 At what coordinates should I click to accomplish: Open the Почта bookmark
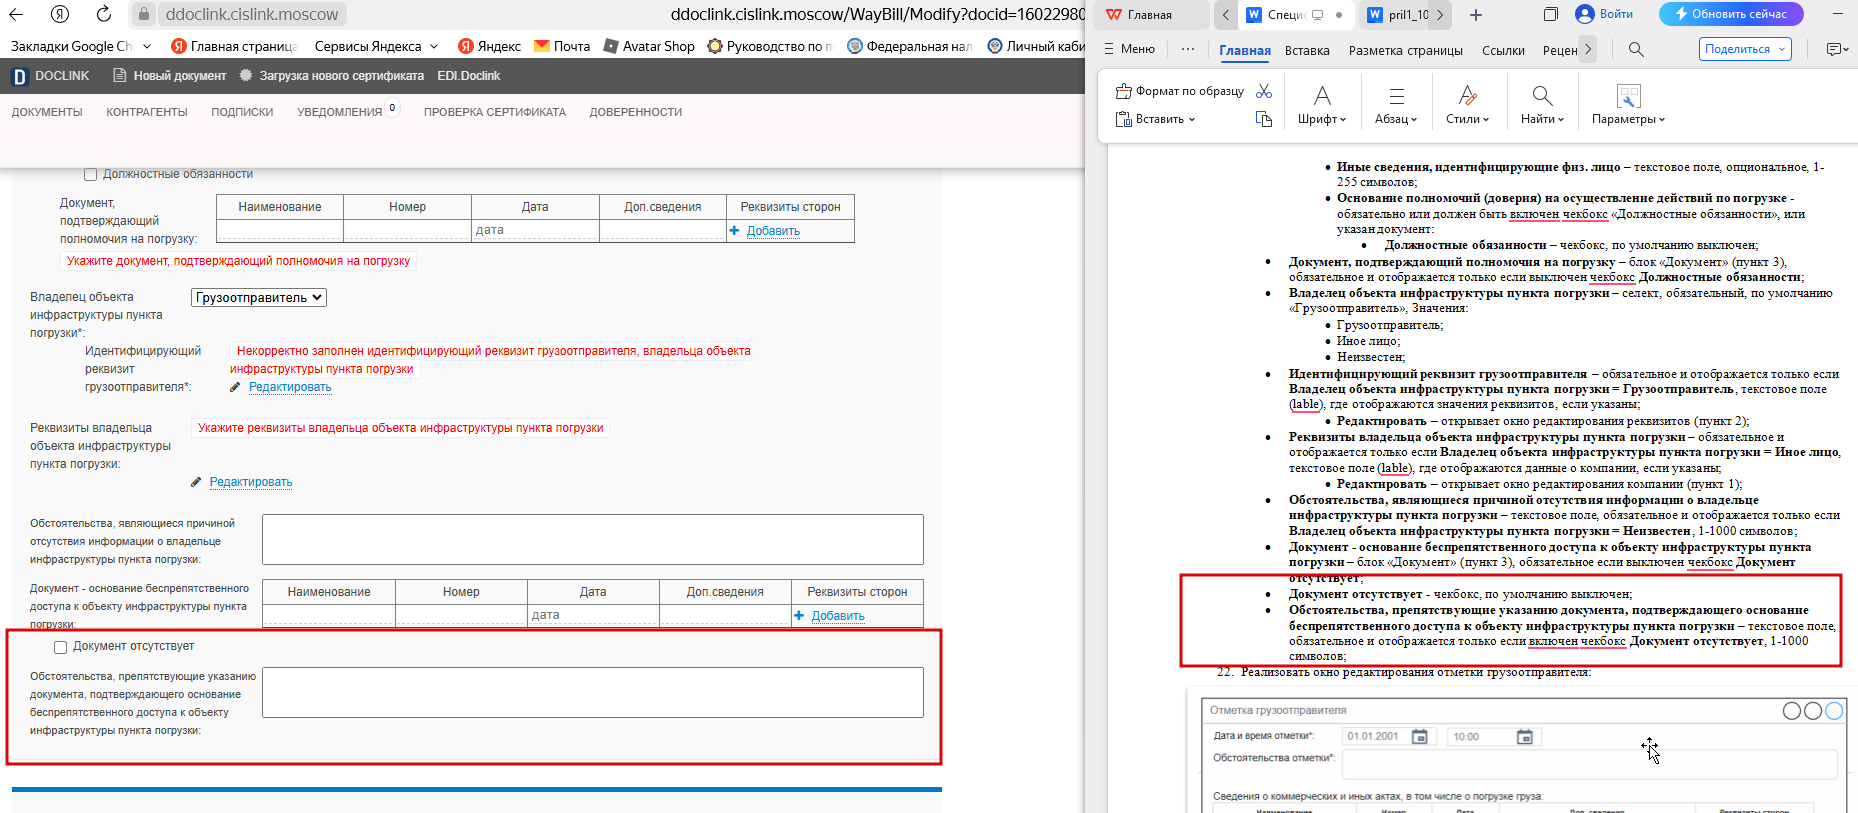pyautogui.click(x=562, y=46)
